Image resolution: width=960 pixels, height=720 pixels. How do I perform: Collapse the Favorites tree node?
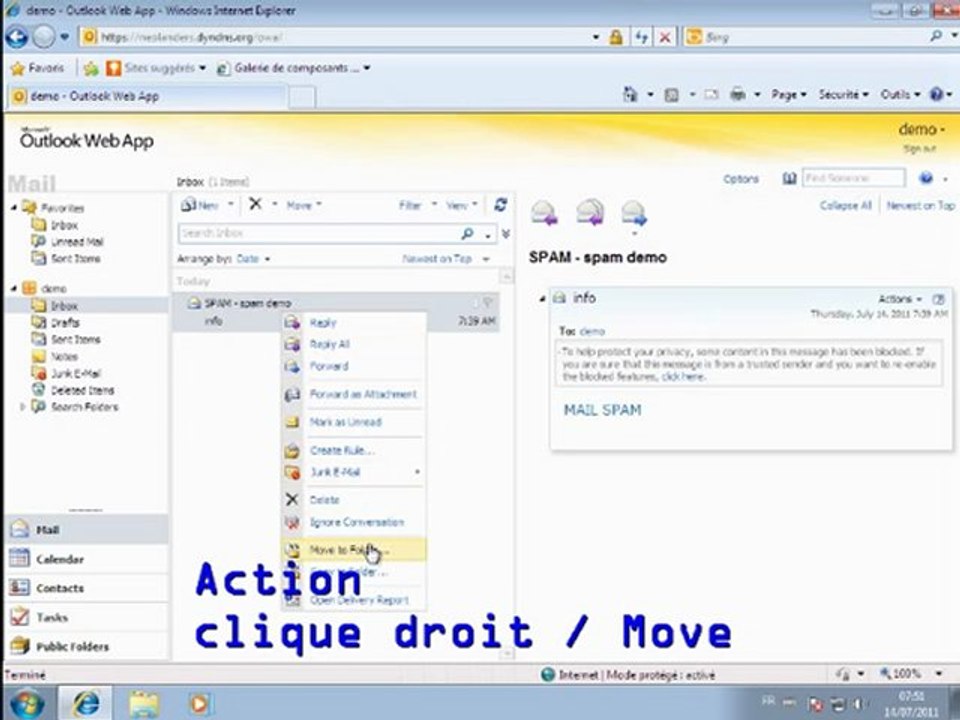click(14, 208)
